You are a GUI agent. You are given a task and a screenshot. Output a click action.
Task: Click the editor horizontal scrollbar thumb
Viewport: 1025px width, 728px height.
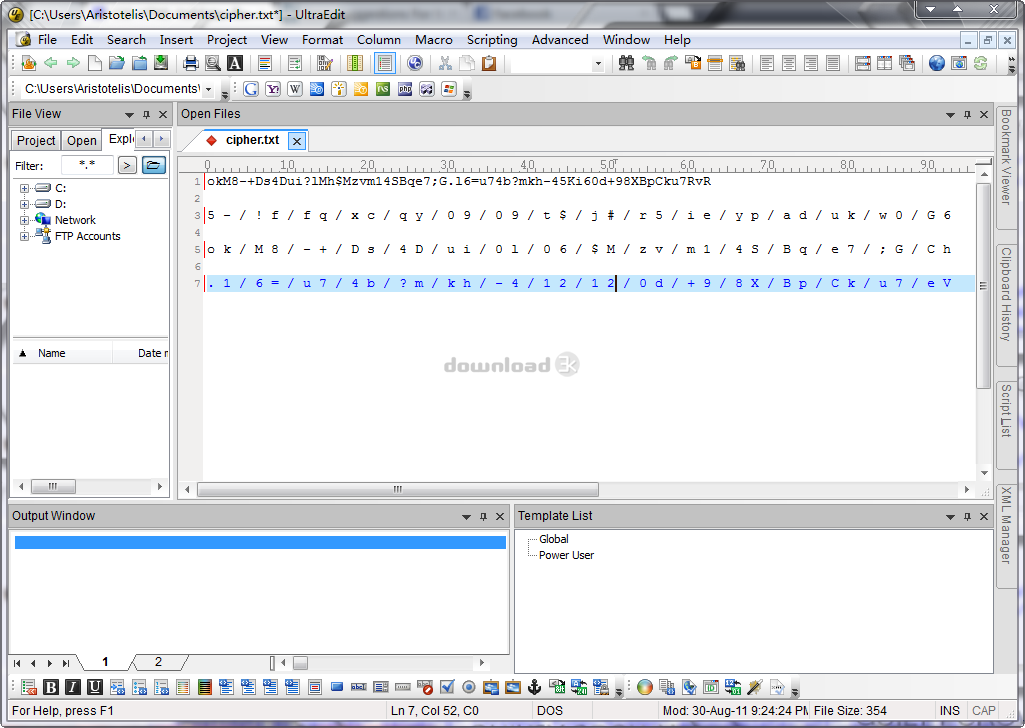point(397,489)
